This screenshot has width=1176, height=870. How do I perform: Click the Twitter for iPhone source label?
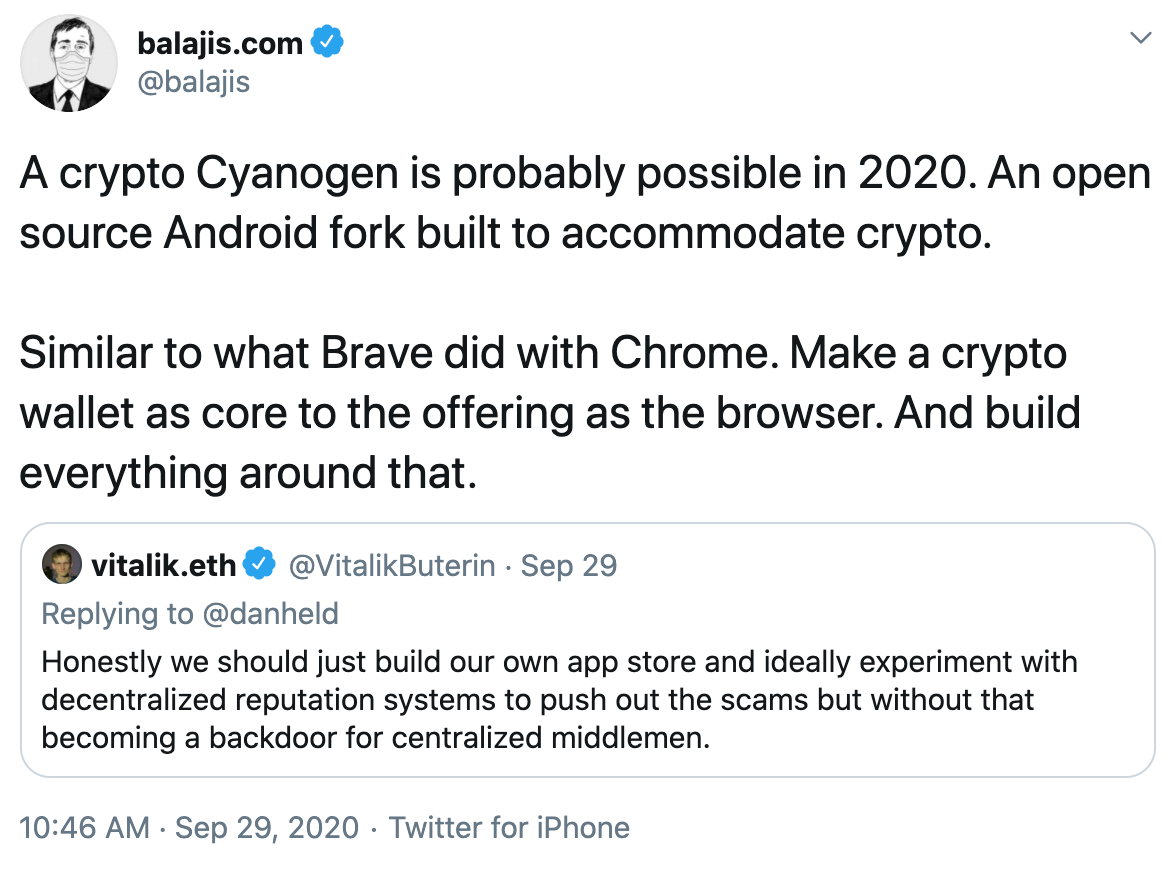(x=508, y=828)
